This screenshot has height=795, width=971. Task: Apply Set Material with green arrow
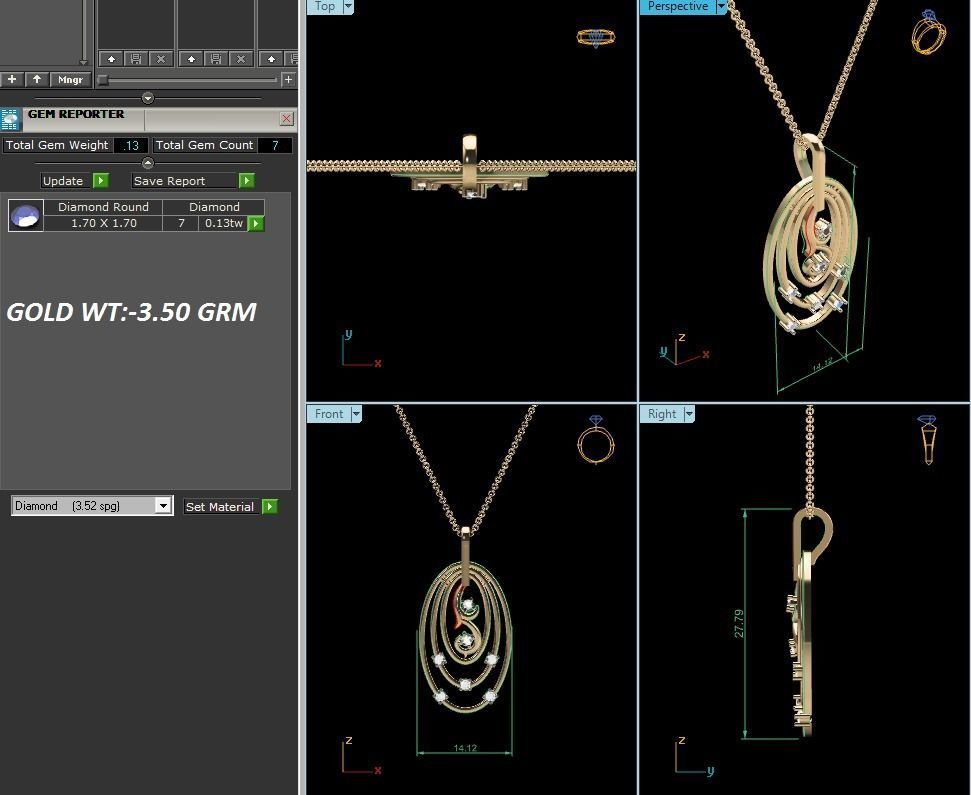pos(269,506)
